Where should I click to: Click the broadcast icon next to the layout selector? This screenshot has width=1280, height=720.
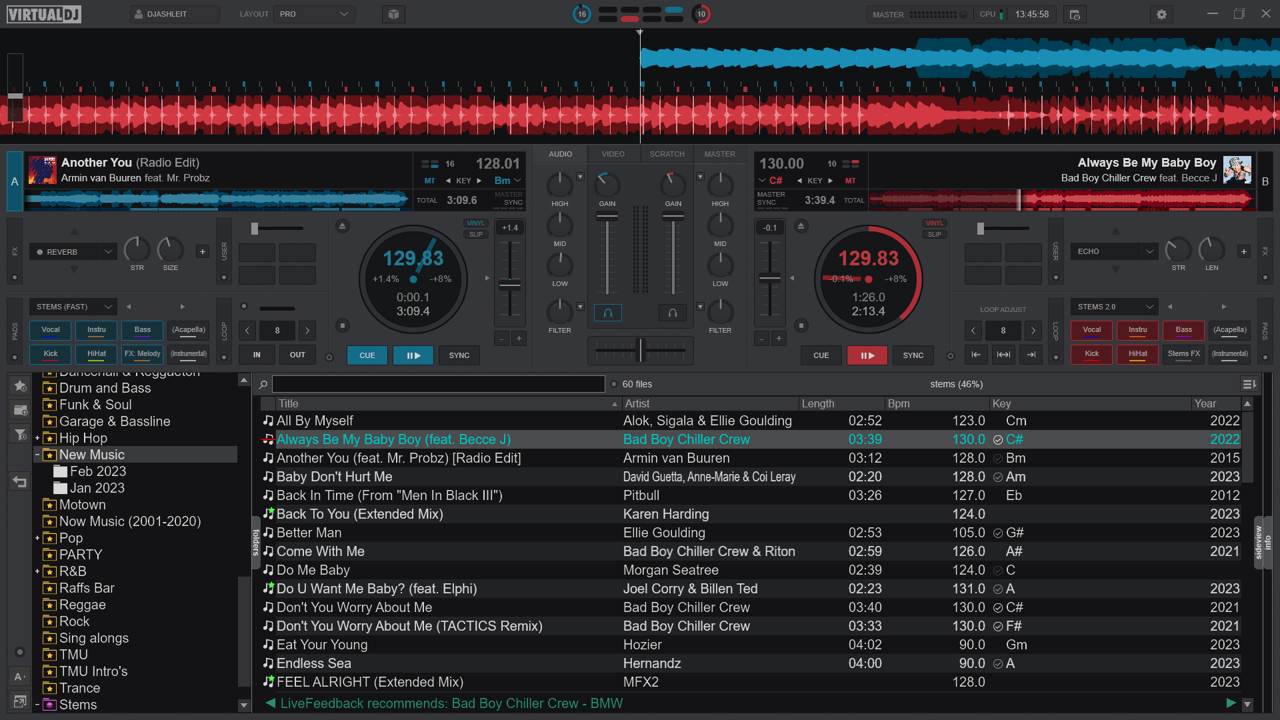pyautogui.click(x=393, y=14)
